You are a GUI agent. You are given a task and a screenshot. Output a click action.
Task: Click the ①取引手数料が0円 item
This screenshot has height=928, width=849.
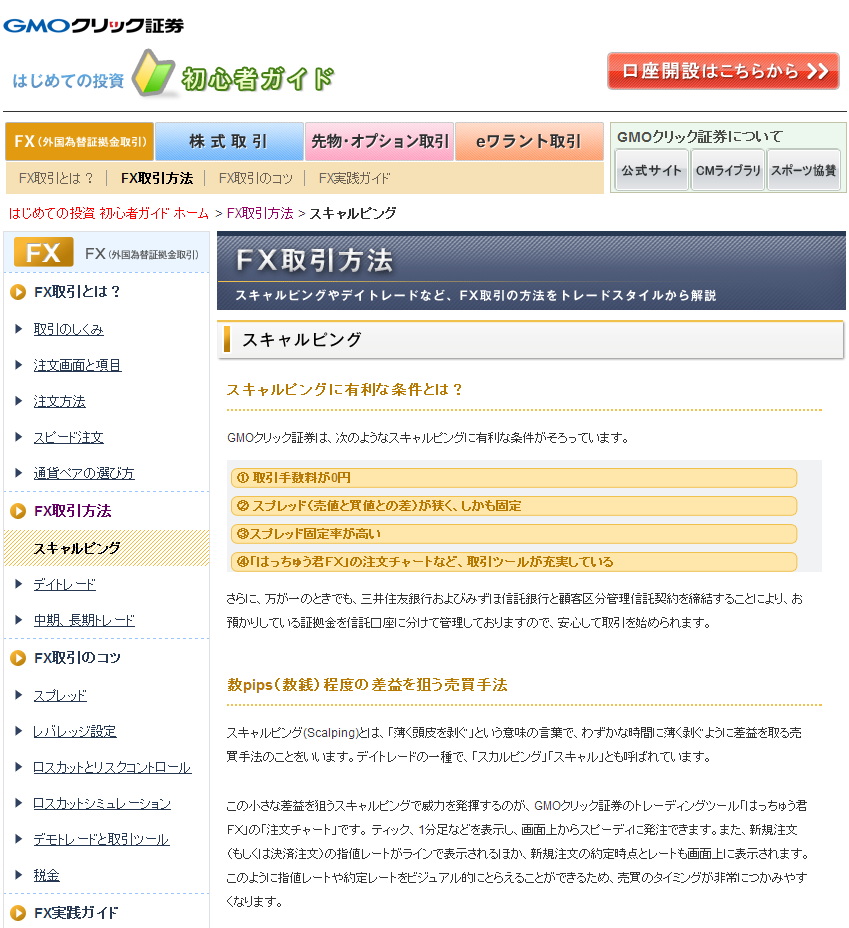coord(514,478)
